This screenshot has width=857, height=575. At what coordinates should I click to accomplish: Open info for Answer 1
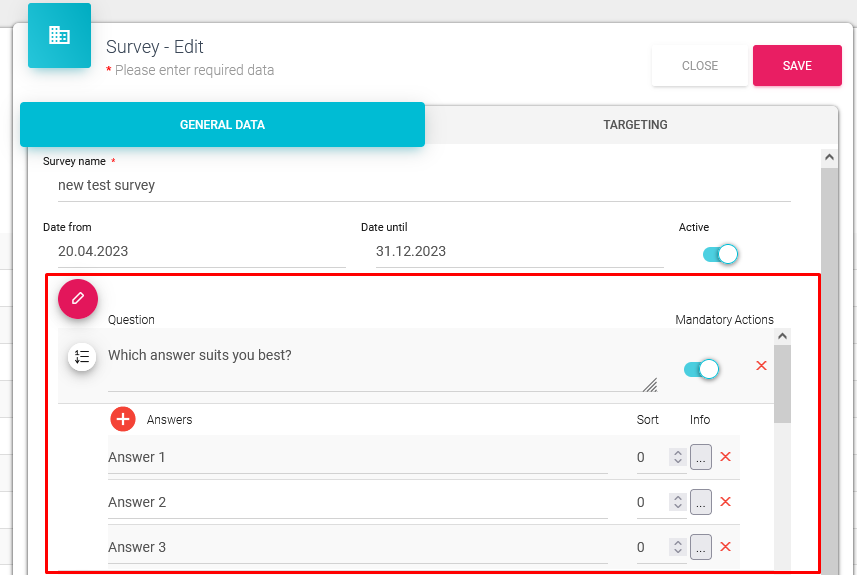click(701, 457)
